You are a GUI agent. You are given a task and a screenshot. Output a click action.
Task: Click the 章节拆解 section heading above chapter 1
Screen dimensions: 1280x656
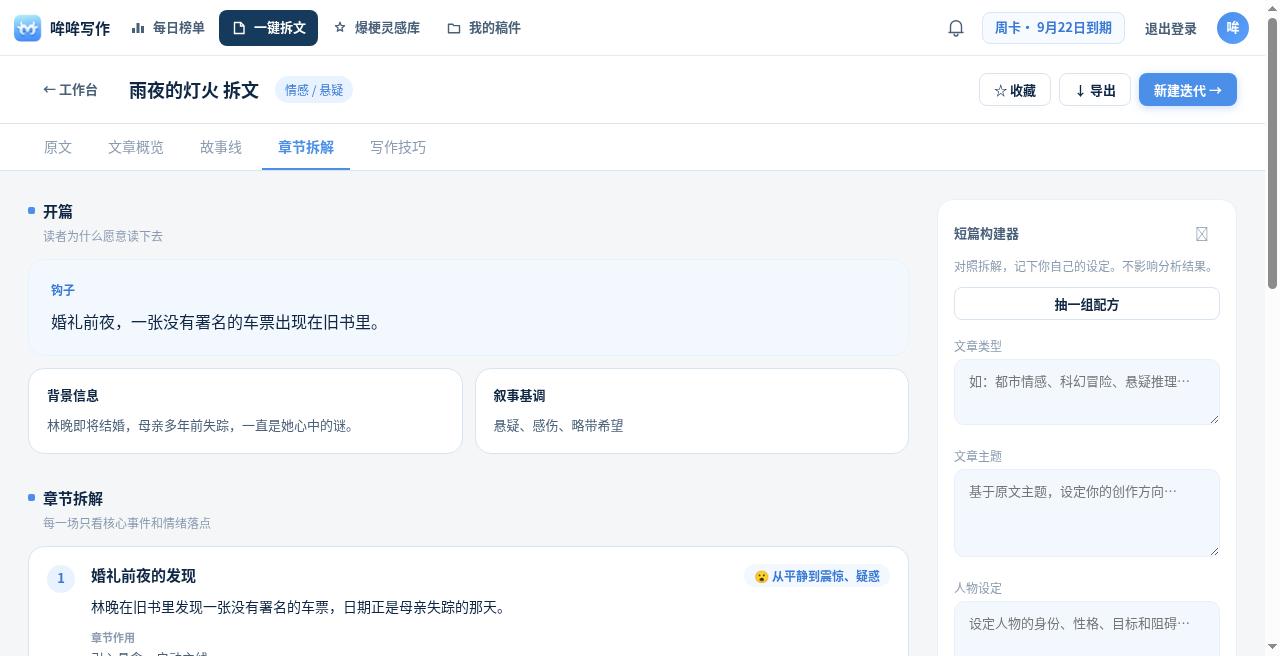(x=73, y=499)
